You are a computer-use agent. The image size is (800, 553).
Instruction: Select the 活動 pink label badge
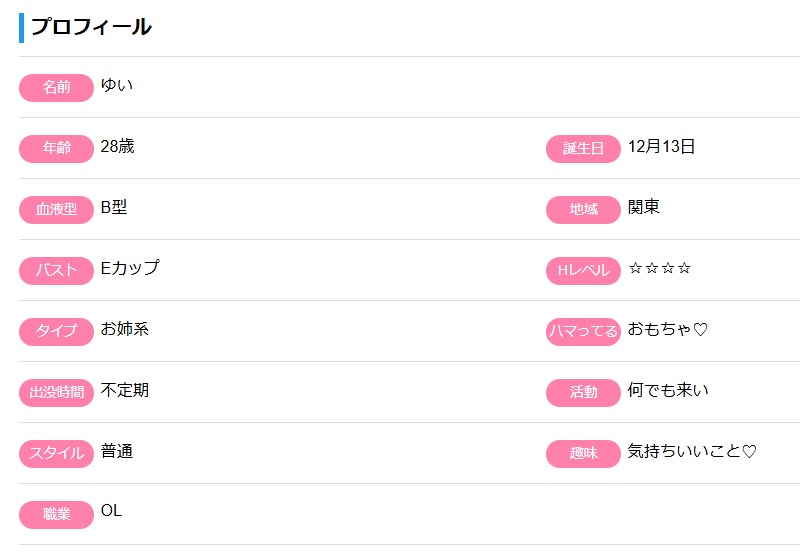click(x=583, y=393)
